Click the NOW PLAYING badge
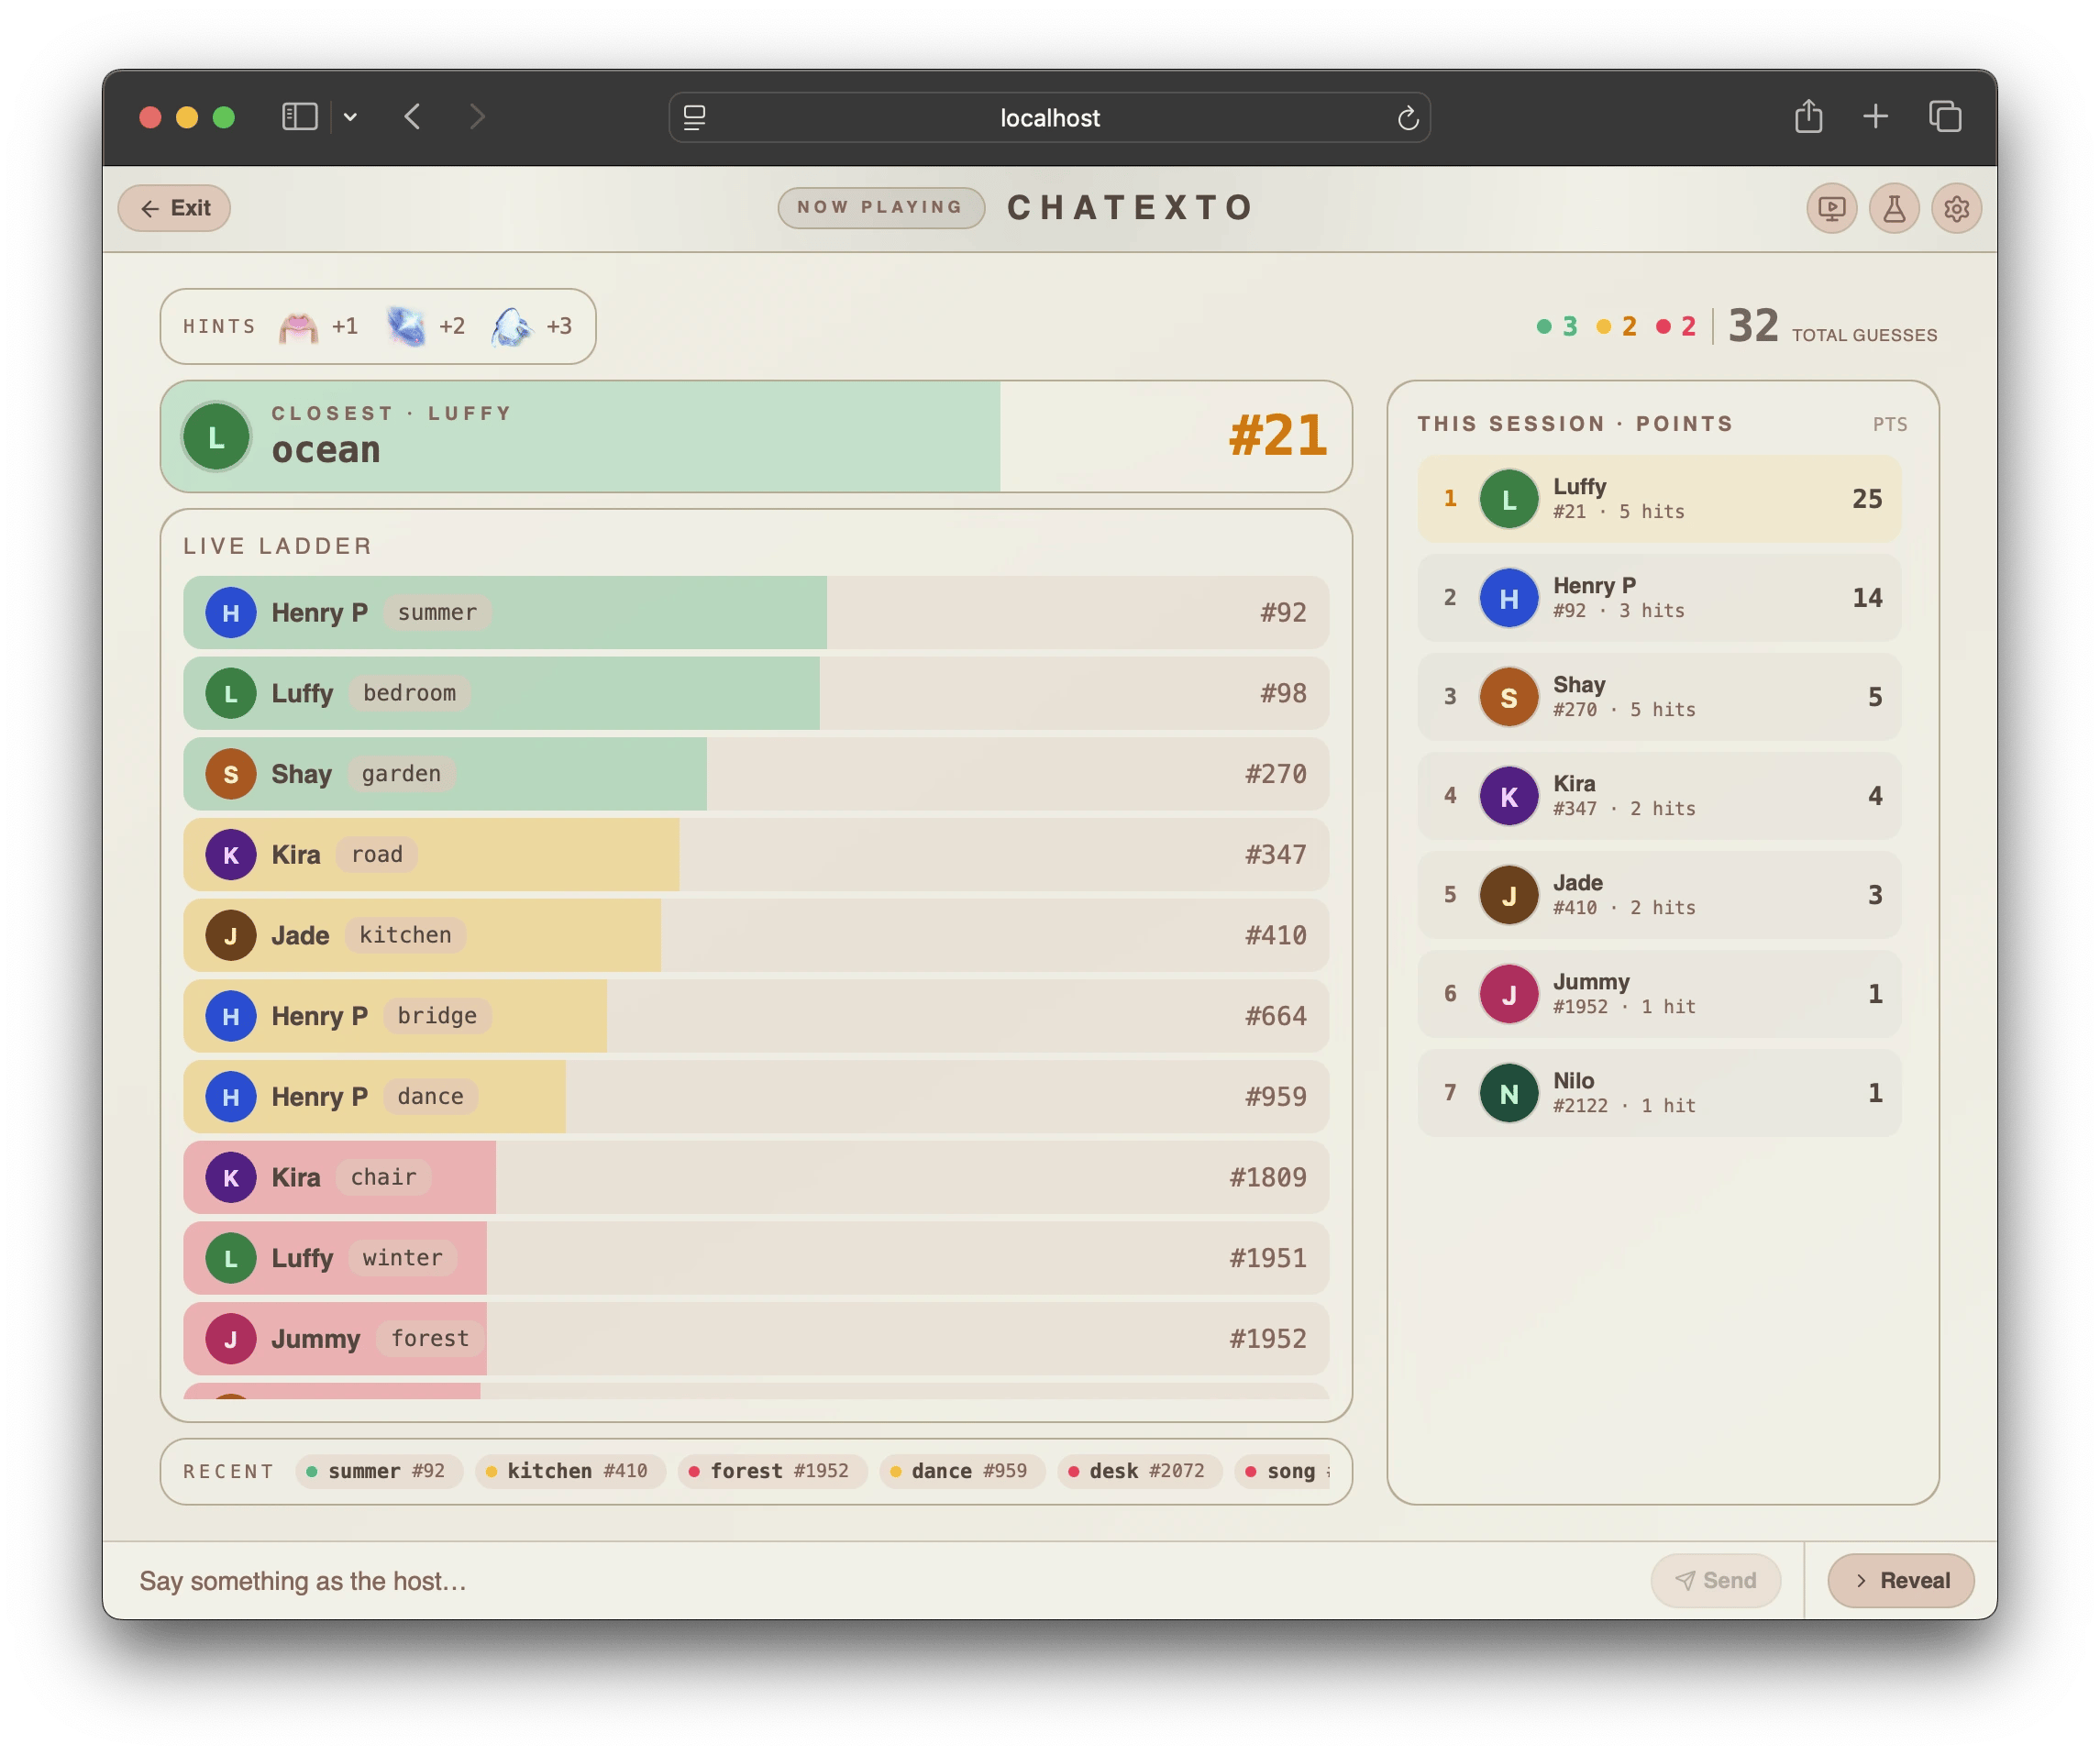The height and width of the screenshot is (1755, 2100). pos(880,207)
